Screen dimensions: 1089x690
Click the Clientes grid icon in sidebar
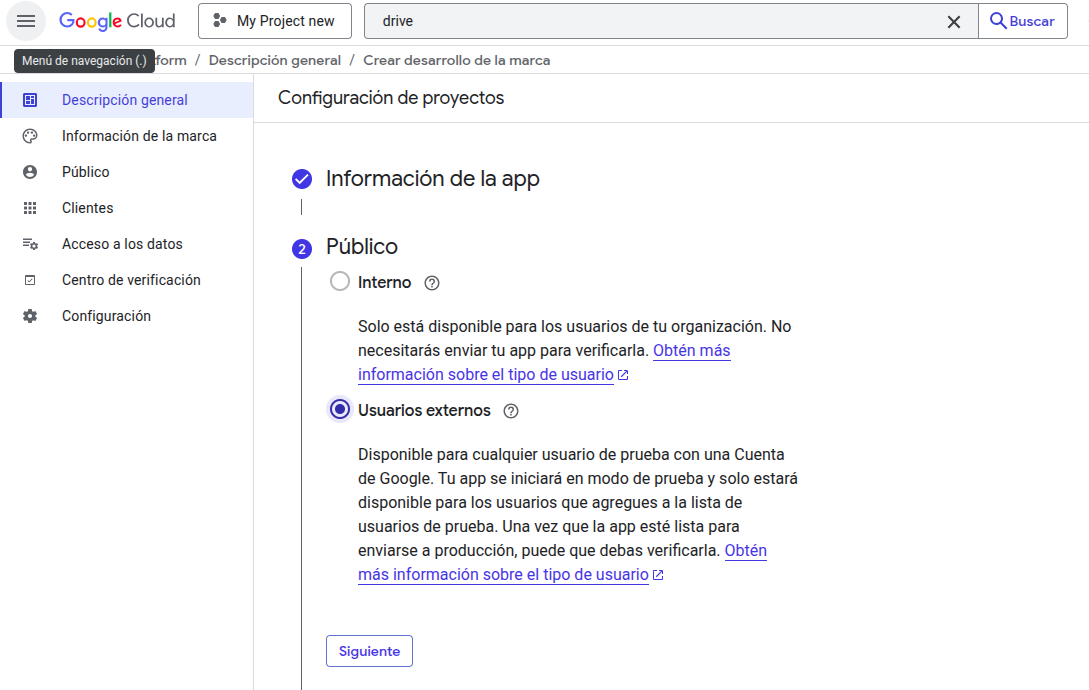click(30, 208)
